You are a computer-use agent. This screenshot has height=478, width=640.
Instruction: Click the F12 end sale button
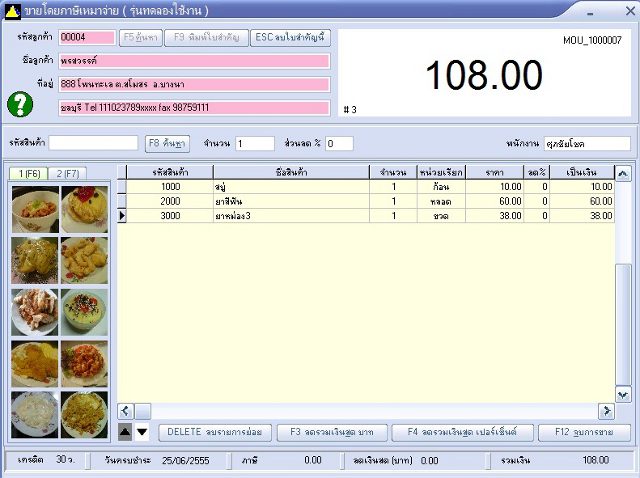584,433
